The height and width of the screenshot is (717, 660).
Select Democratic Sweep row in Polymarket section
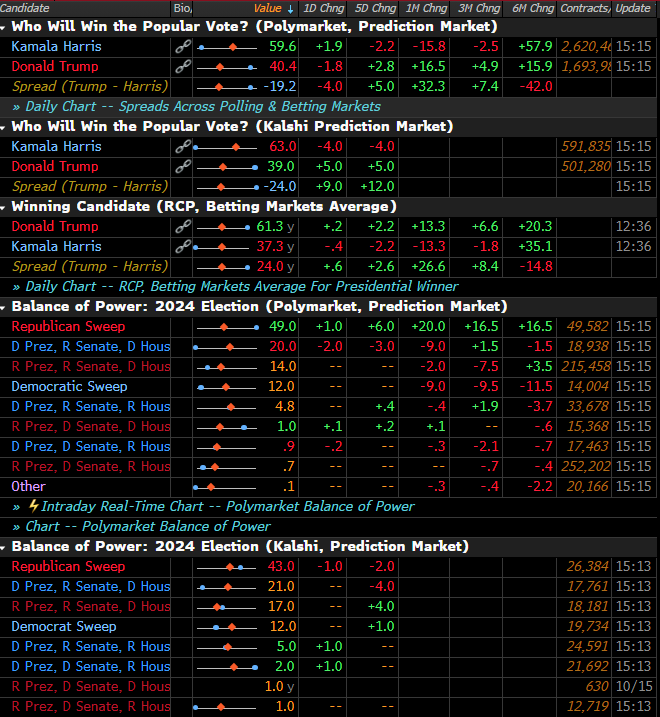pyautogui.click(x=69, y=387)
